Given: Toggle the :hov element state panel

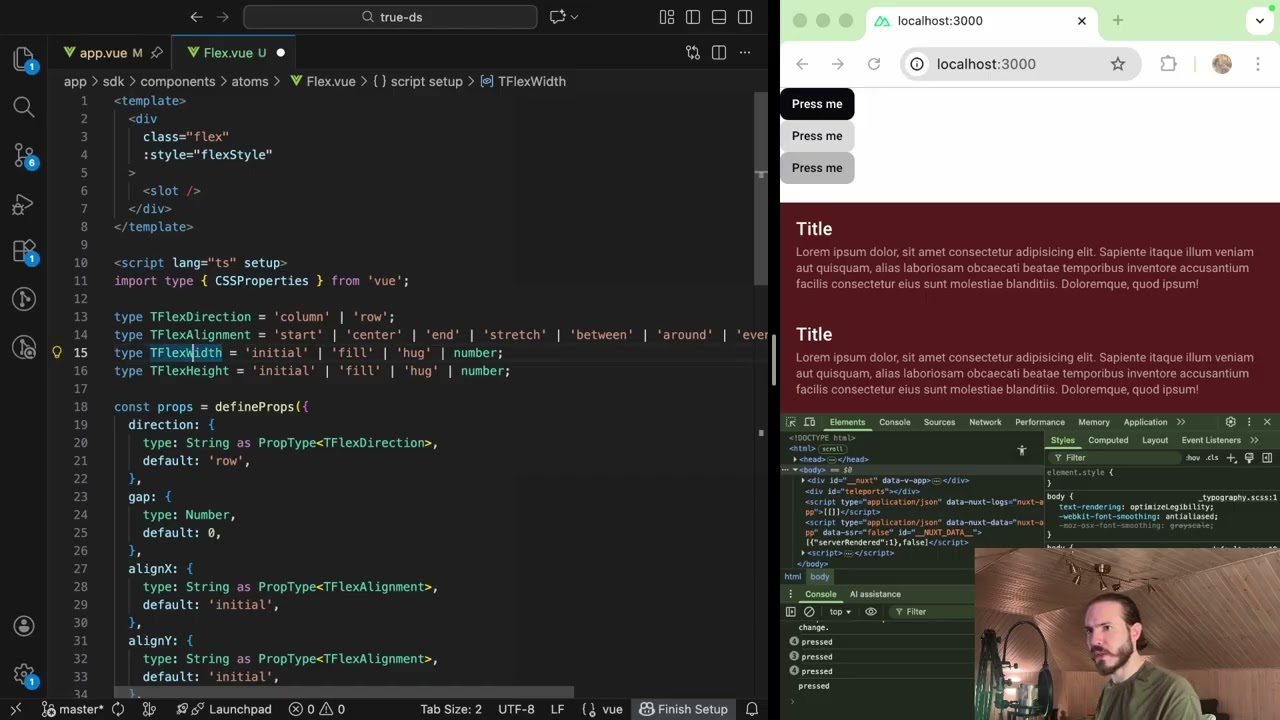Looking at the screenshot, I should coord(1193,458).
